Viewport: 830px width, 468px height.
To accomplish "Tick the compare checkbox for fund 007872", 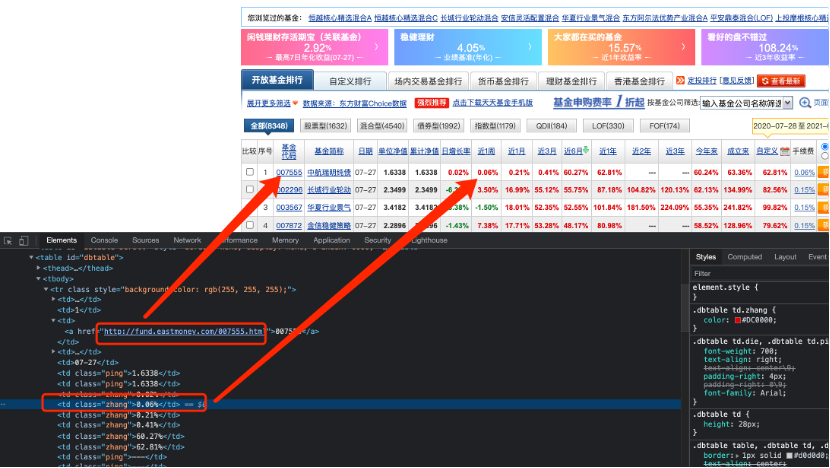I will point(250,225).
